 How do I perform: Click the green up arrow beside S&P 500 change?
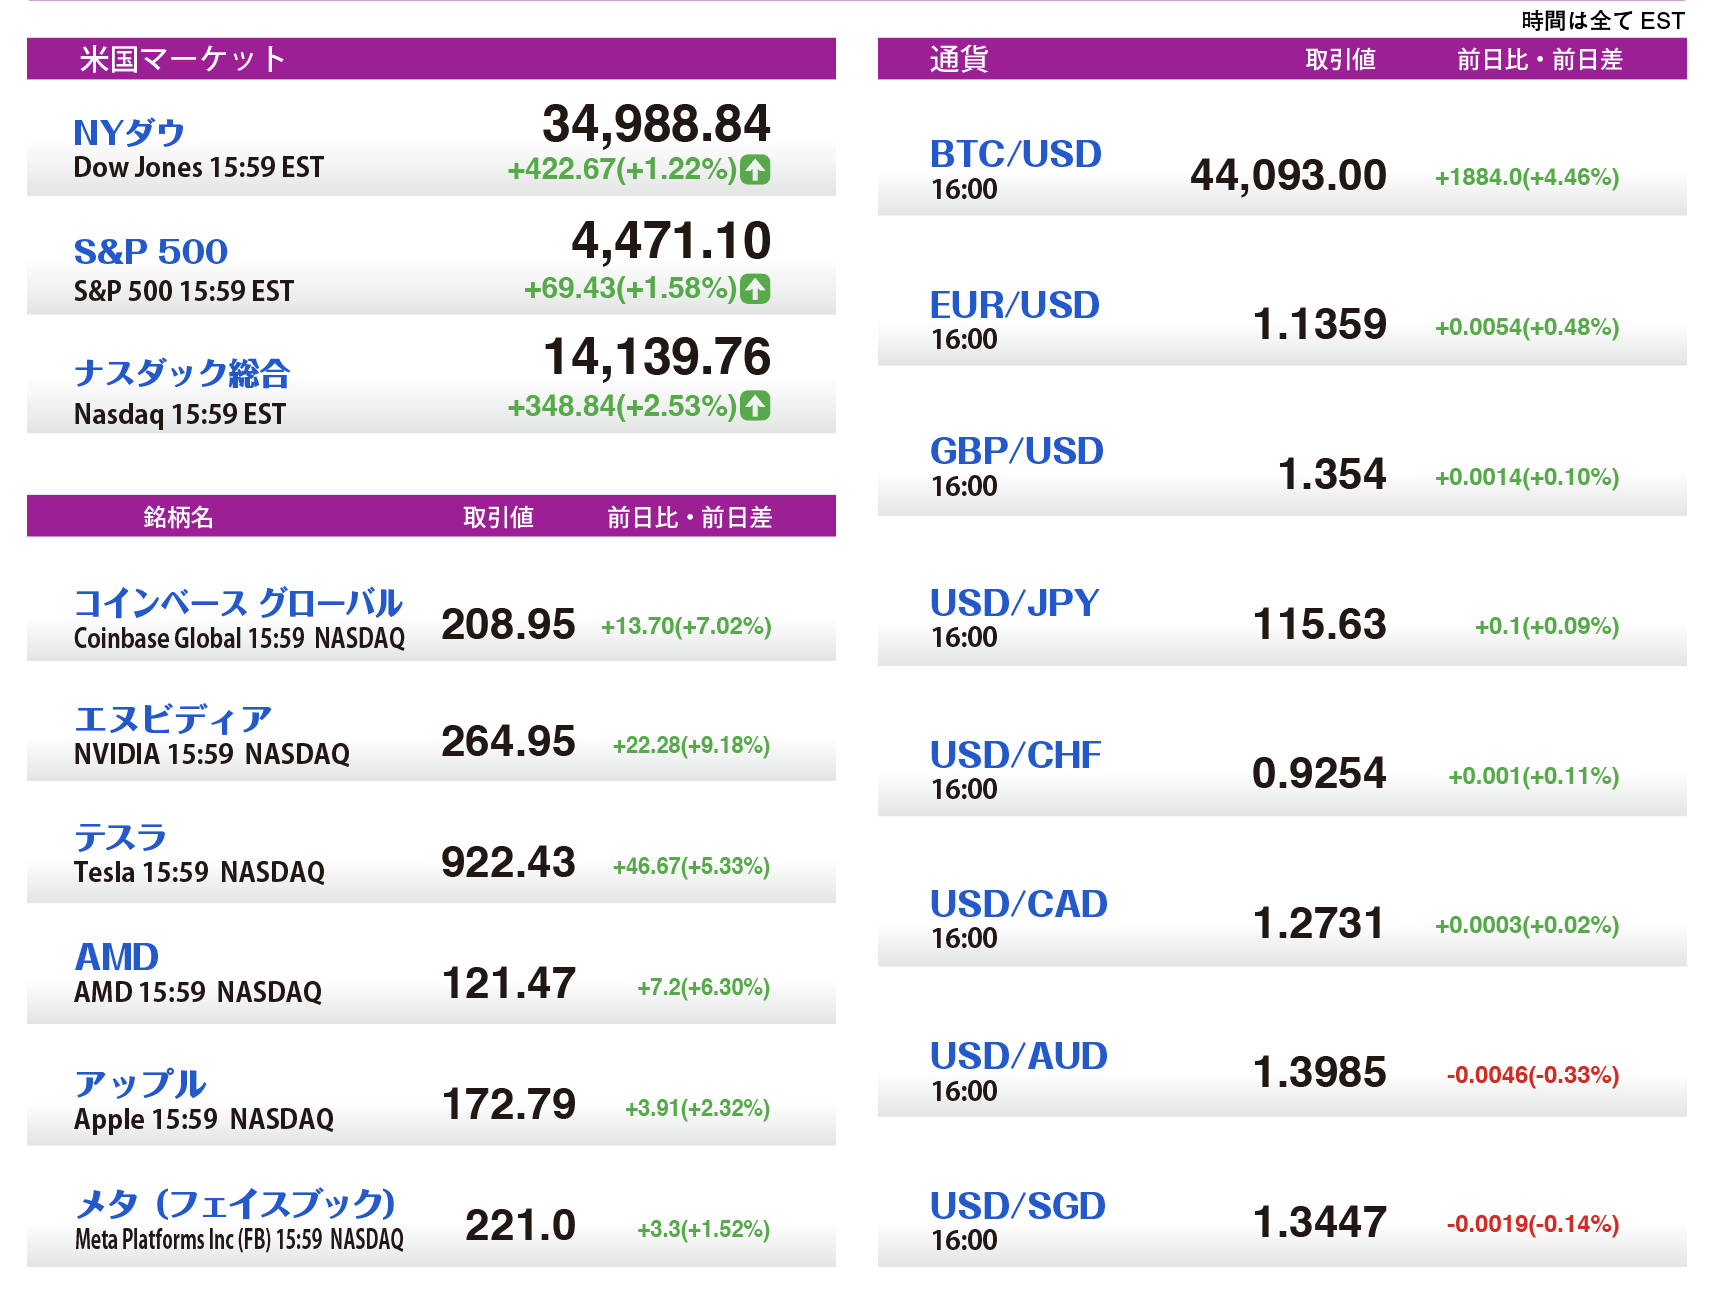755,289
